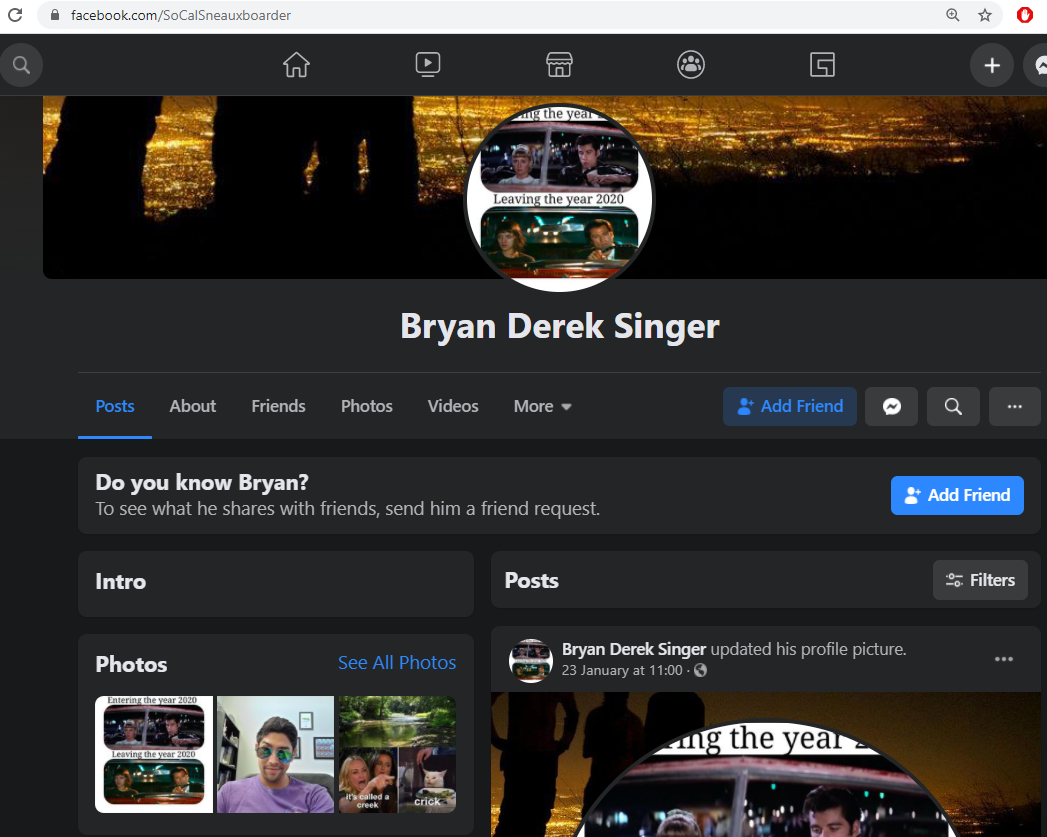Click the See All Photos link
This screenshot has width=1047, height=837.
[397, 663]
